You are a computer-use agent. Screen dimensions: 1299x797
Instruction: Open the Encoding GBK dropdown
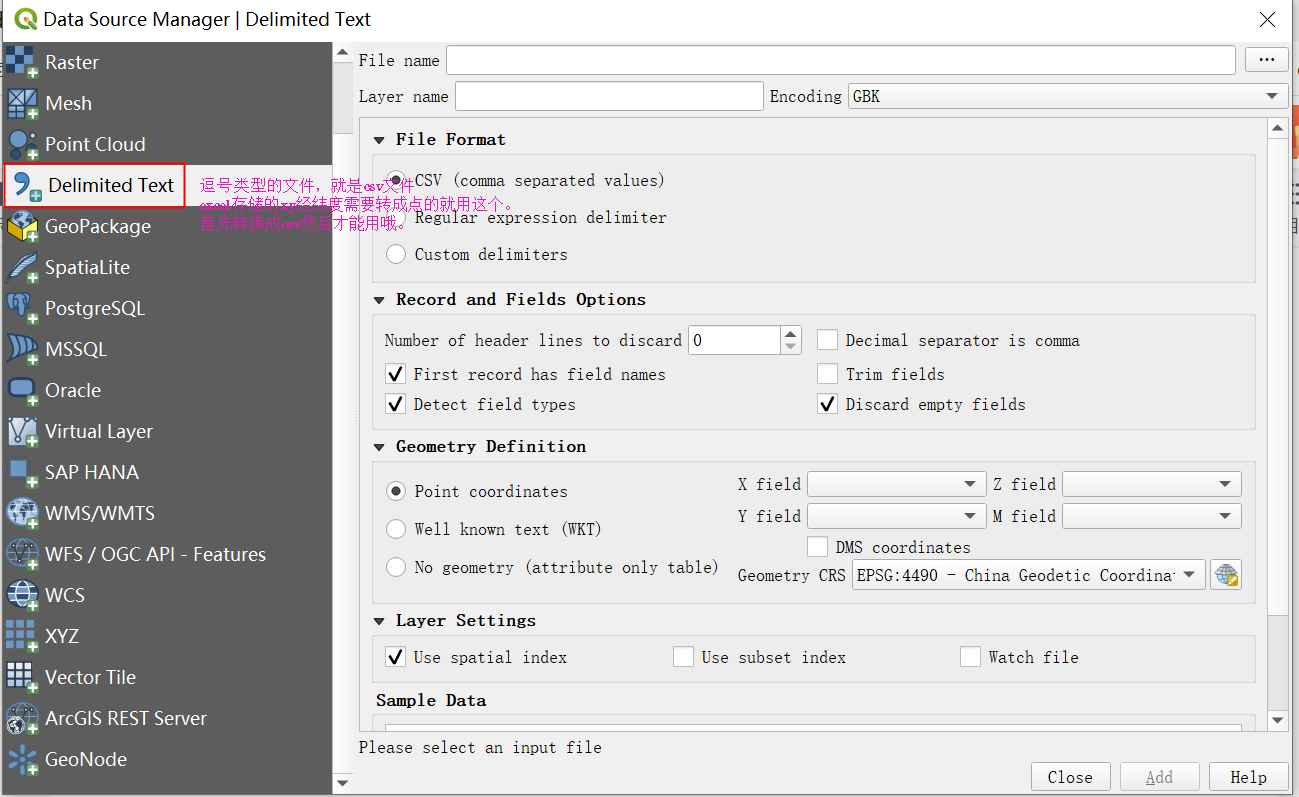coord(1068,96)
